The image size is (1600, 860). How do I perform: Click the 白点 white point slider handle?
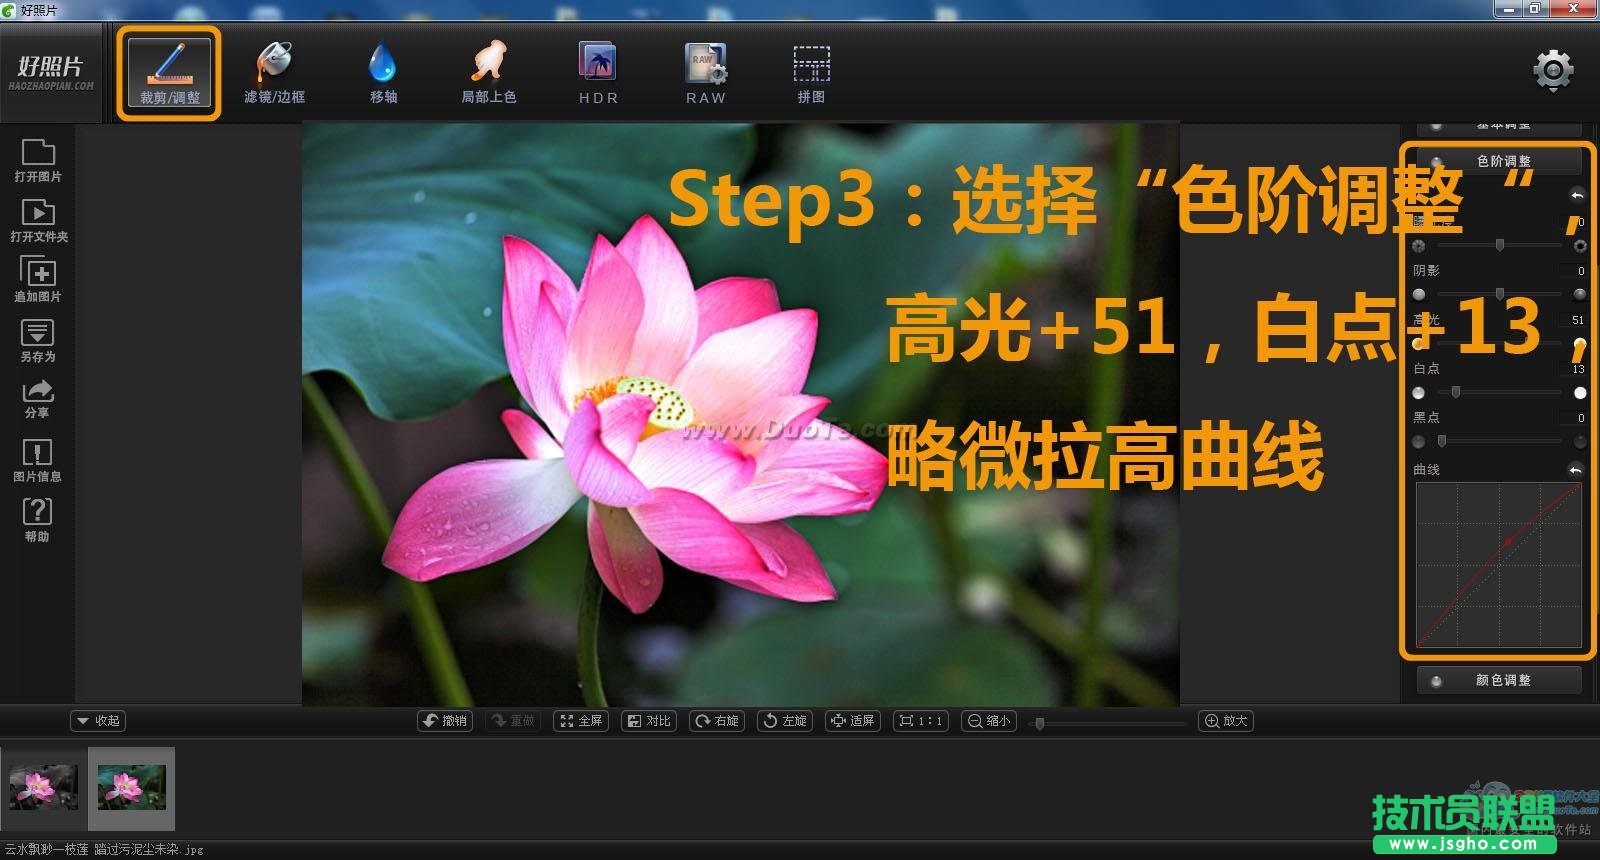1456,392
